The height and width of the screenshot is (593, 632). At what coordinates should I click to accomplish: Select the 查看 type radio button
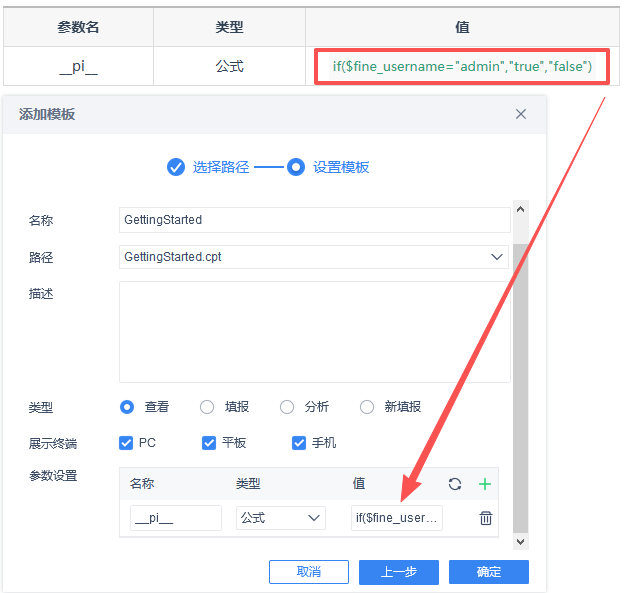click(127, 407)
